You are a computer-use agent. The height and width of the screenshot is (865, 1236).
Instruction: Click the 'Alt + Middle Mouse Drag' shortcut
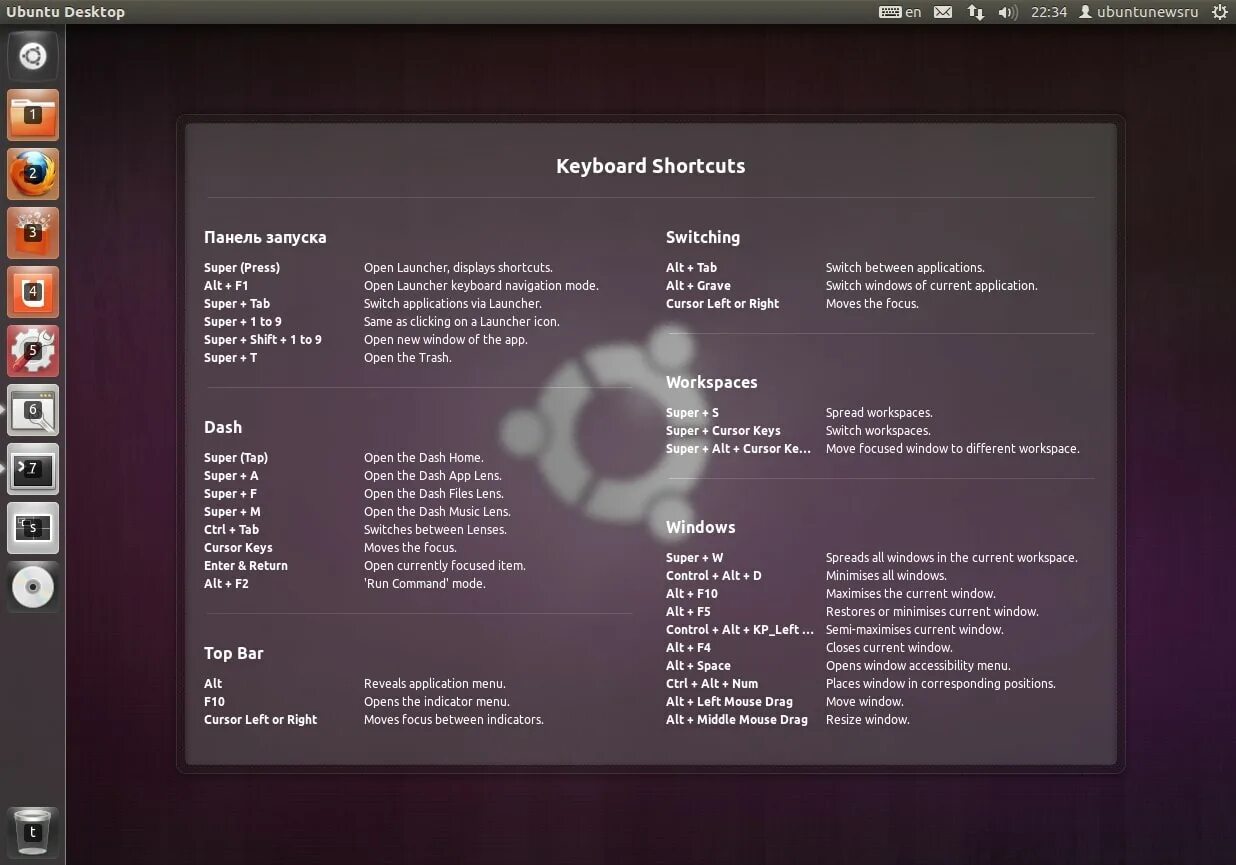(737, 720)
